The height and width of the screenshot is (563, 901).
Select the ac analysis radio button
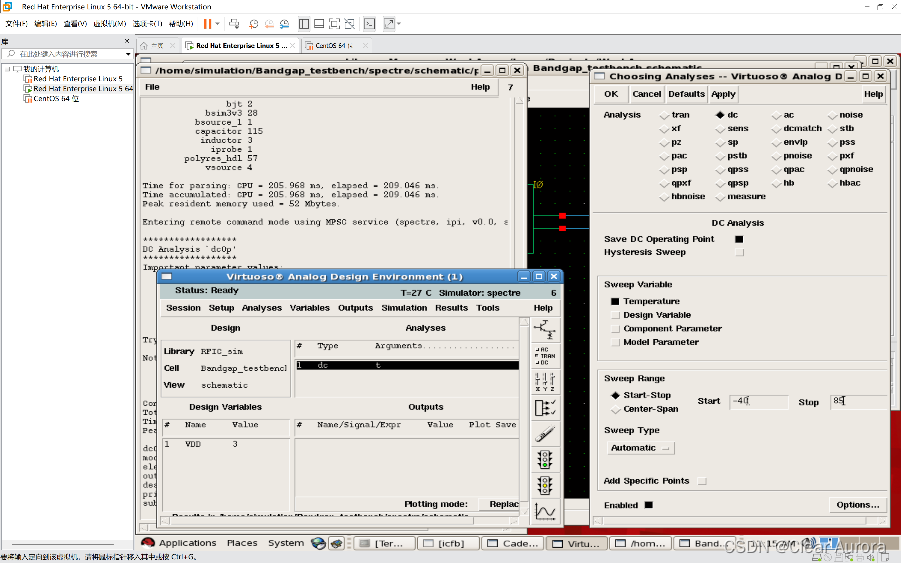coord(776,115)
